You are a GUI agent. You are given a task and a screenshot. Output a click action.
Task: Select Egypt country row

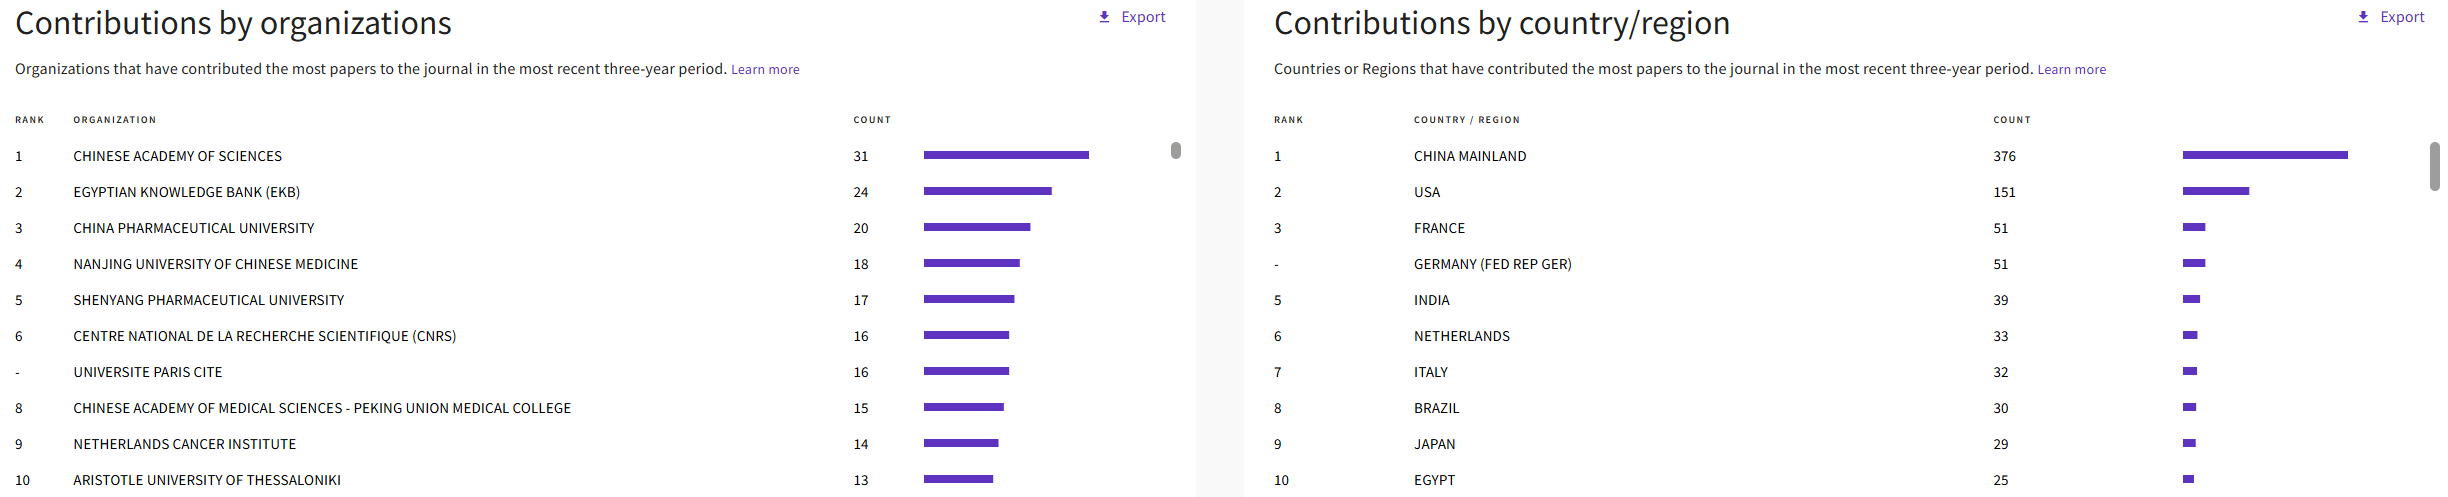(x=1435, y=480)
